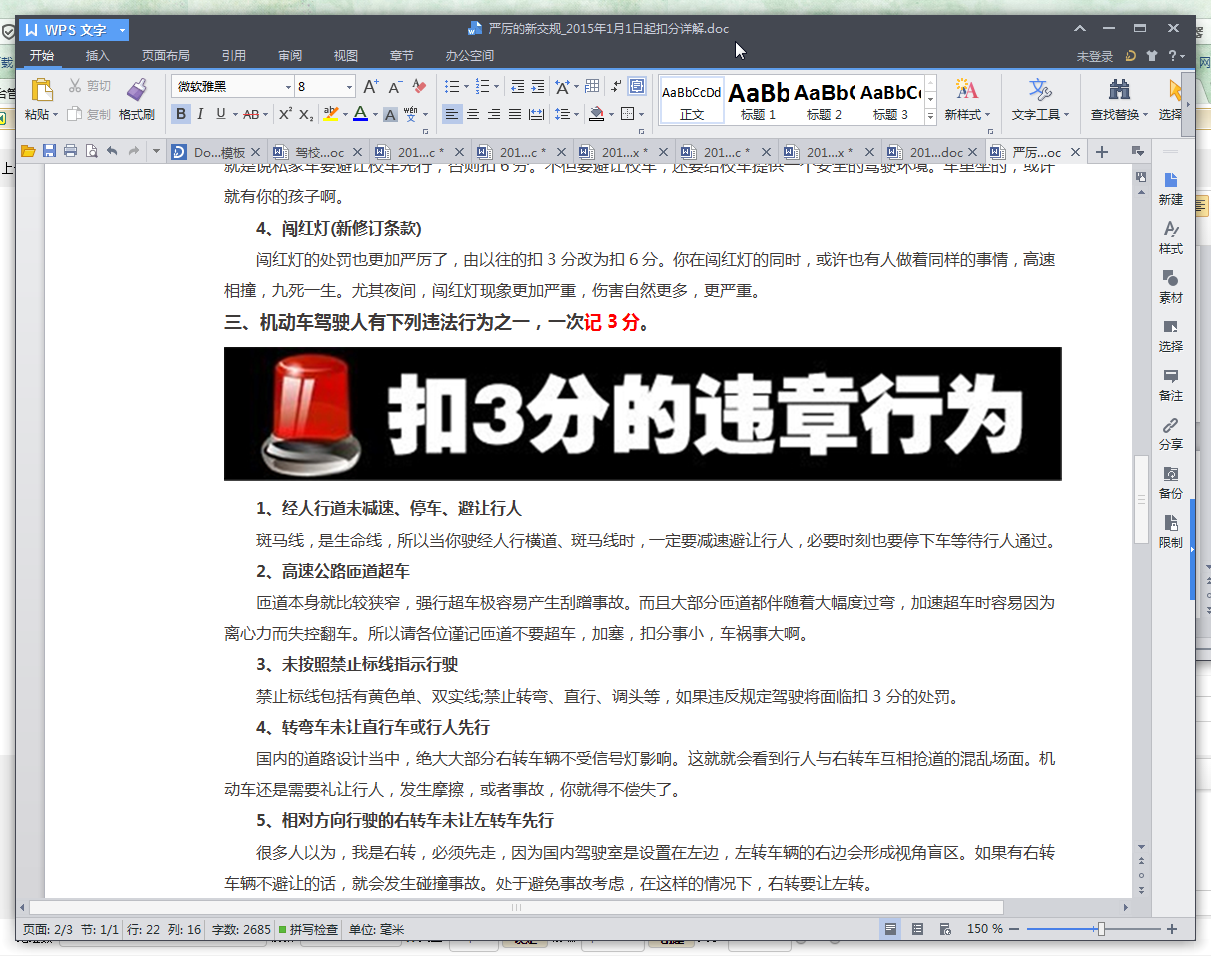Save document with the floppy disk icon
Image resolution: width=1211 pixels, height=956 pixels.
49,152
